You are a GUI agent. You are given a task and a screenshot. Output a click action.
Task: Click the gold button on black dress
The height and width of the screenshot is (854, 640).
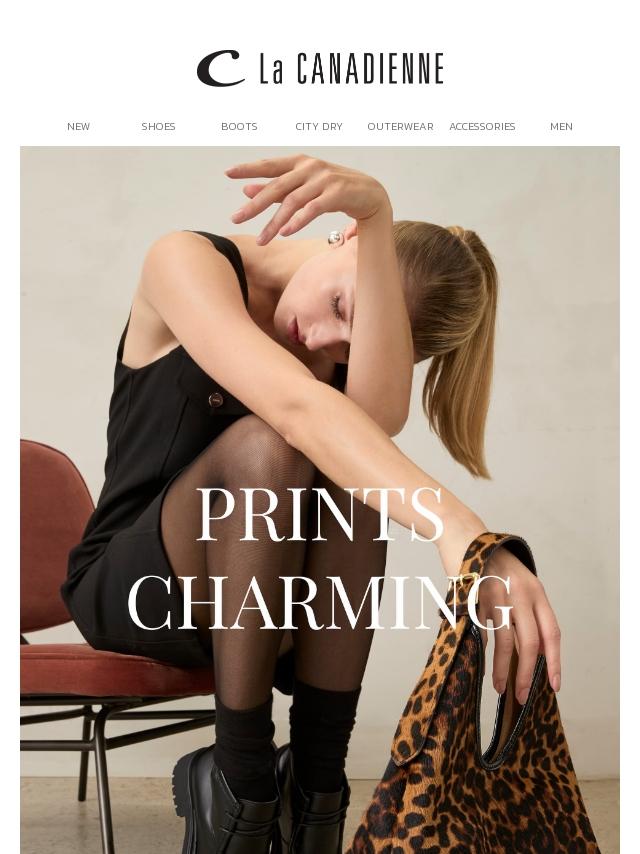pos(216,400)
